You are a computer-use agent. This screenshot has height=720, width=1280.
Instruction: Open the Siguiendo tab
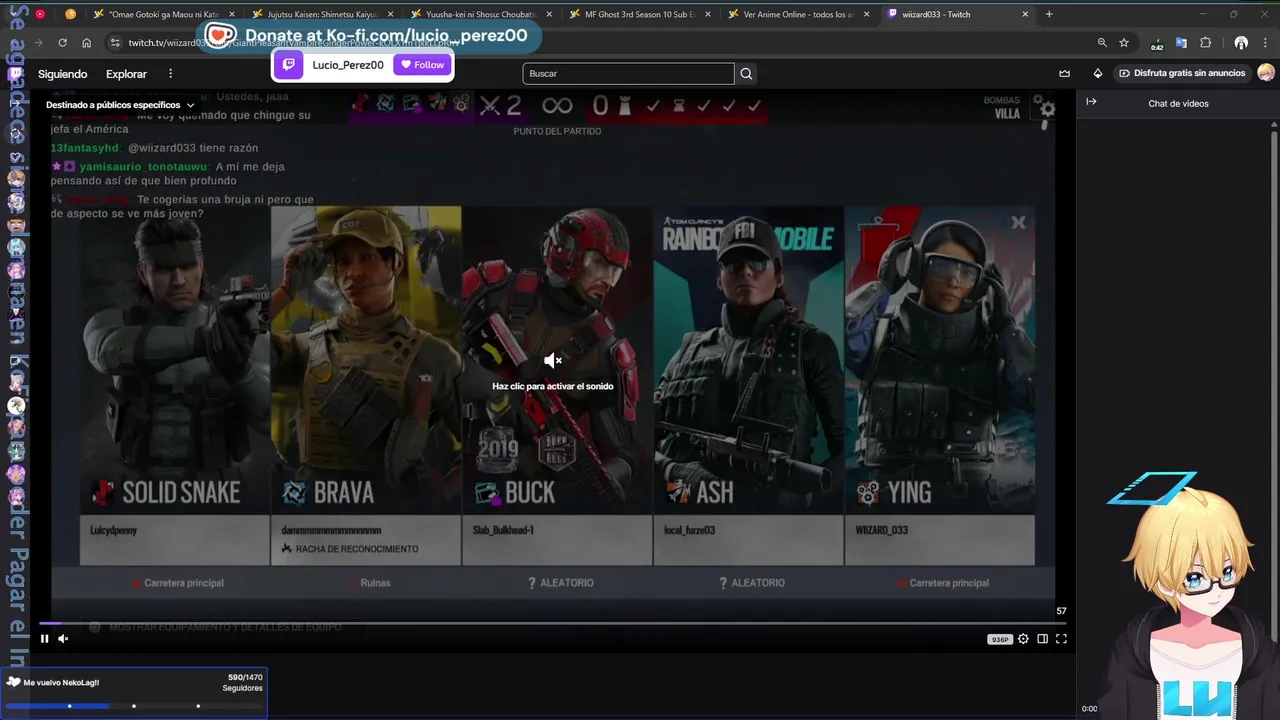coord(63,74)
